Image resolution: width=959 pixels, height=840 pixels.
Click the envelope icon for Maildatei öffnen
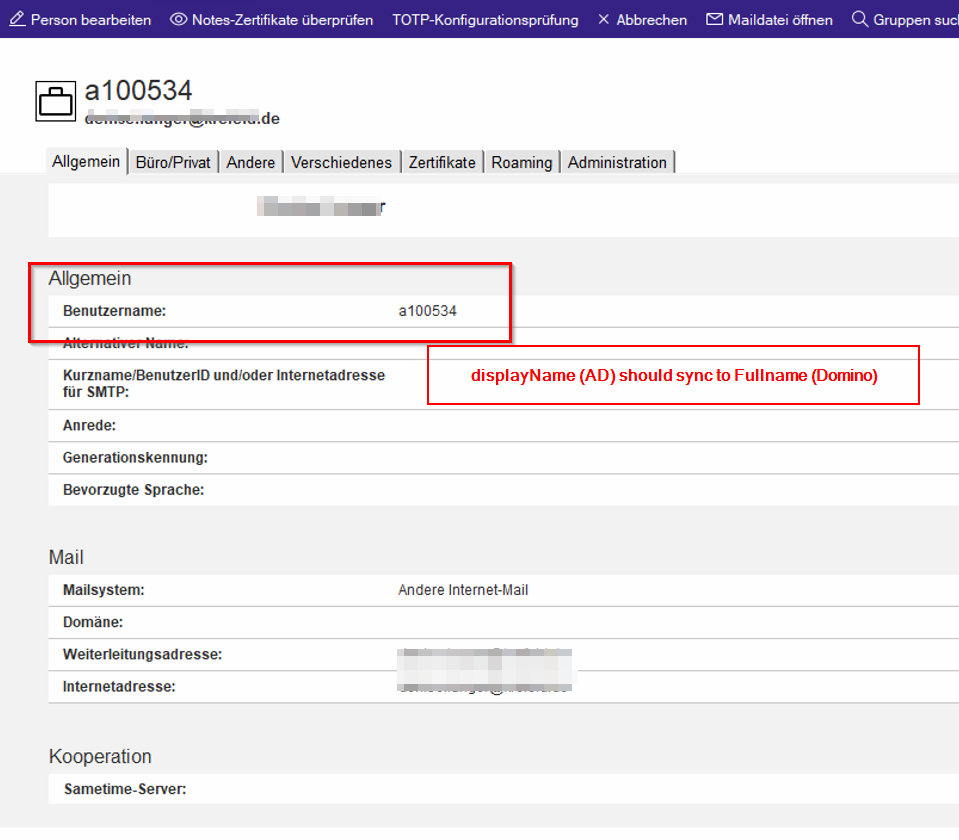tap(714, 20)
